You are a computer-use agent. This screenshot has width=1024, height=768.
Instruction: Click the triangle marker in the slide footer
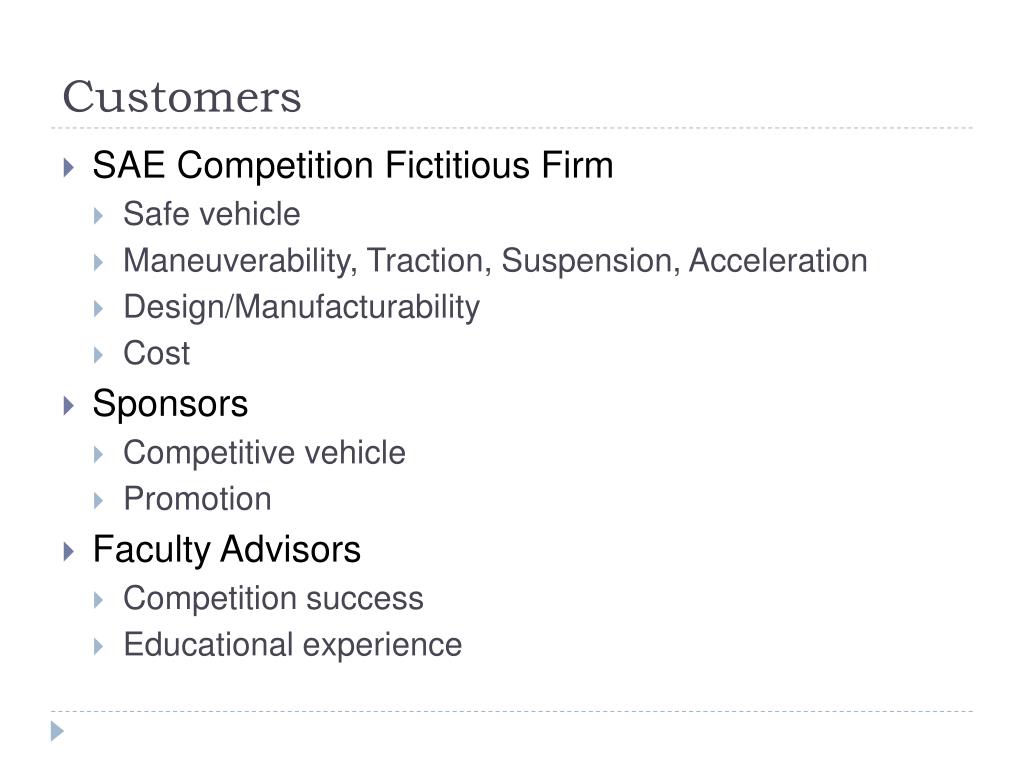[57, 731]
